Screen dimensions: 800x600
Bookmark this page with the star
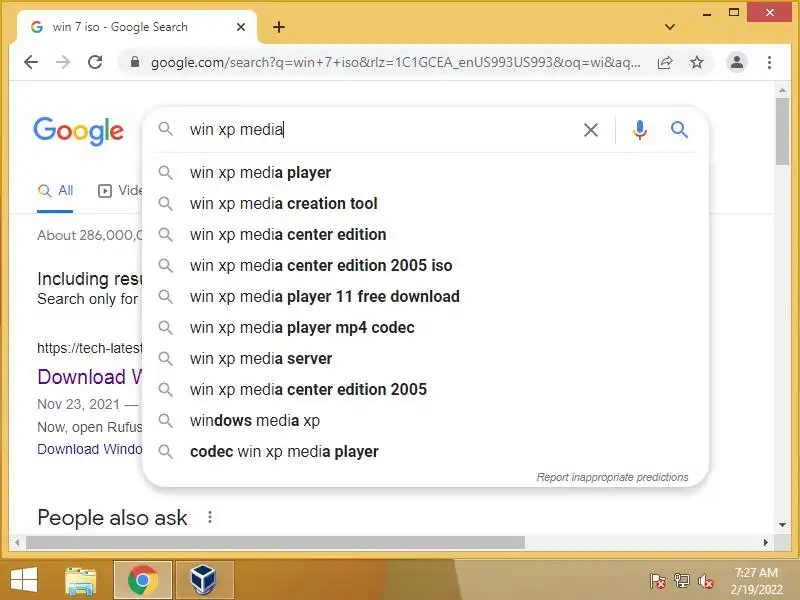[x=696, y=62]
